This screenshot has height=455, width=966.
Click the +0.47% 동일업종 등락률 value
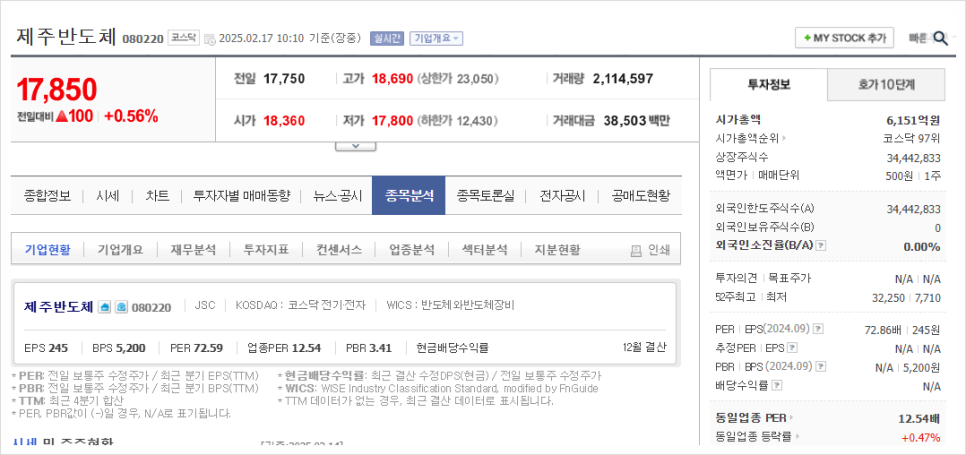point(920,438)
